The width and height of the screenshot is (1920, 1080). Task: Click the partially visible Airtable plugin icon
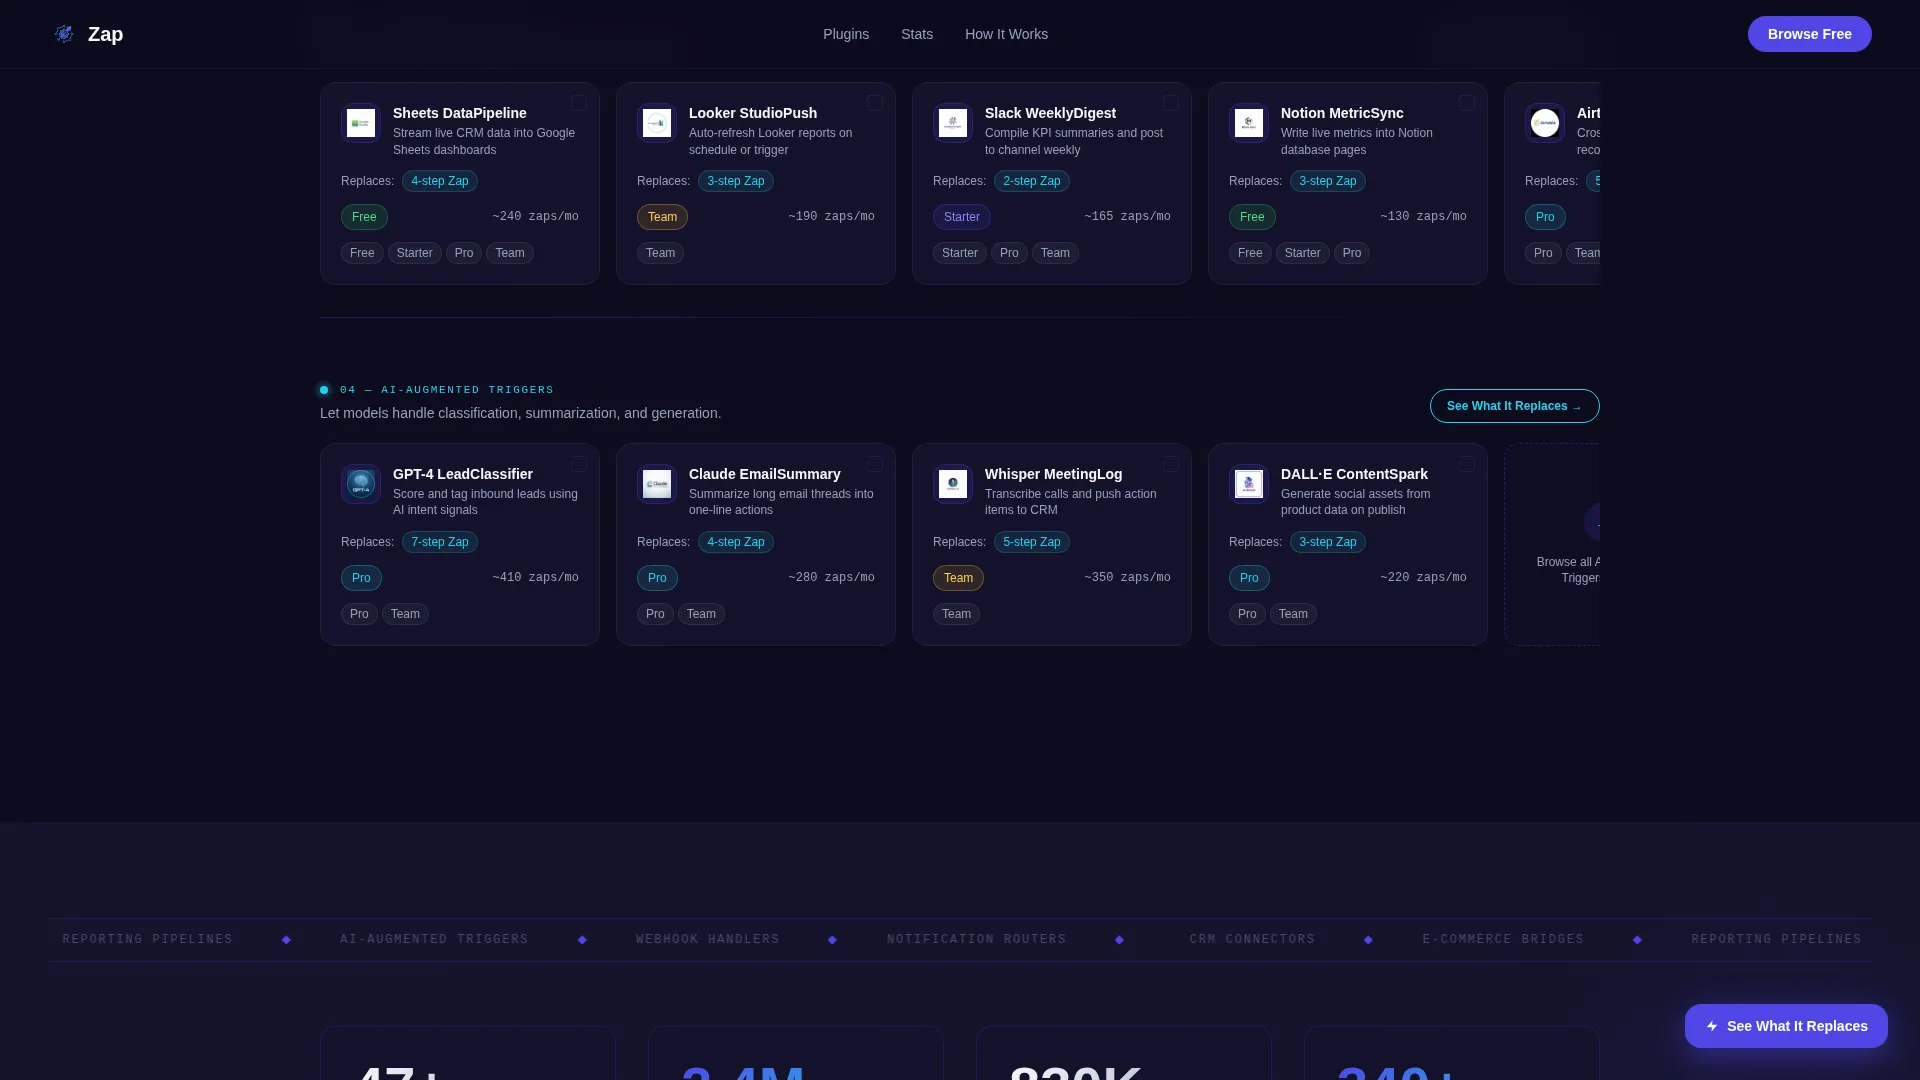pos(1545,123)
